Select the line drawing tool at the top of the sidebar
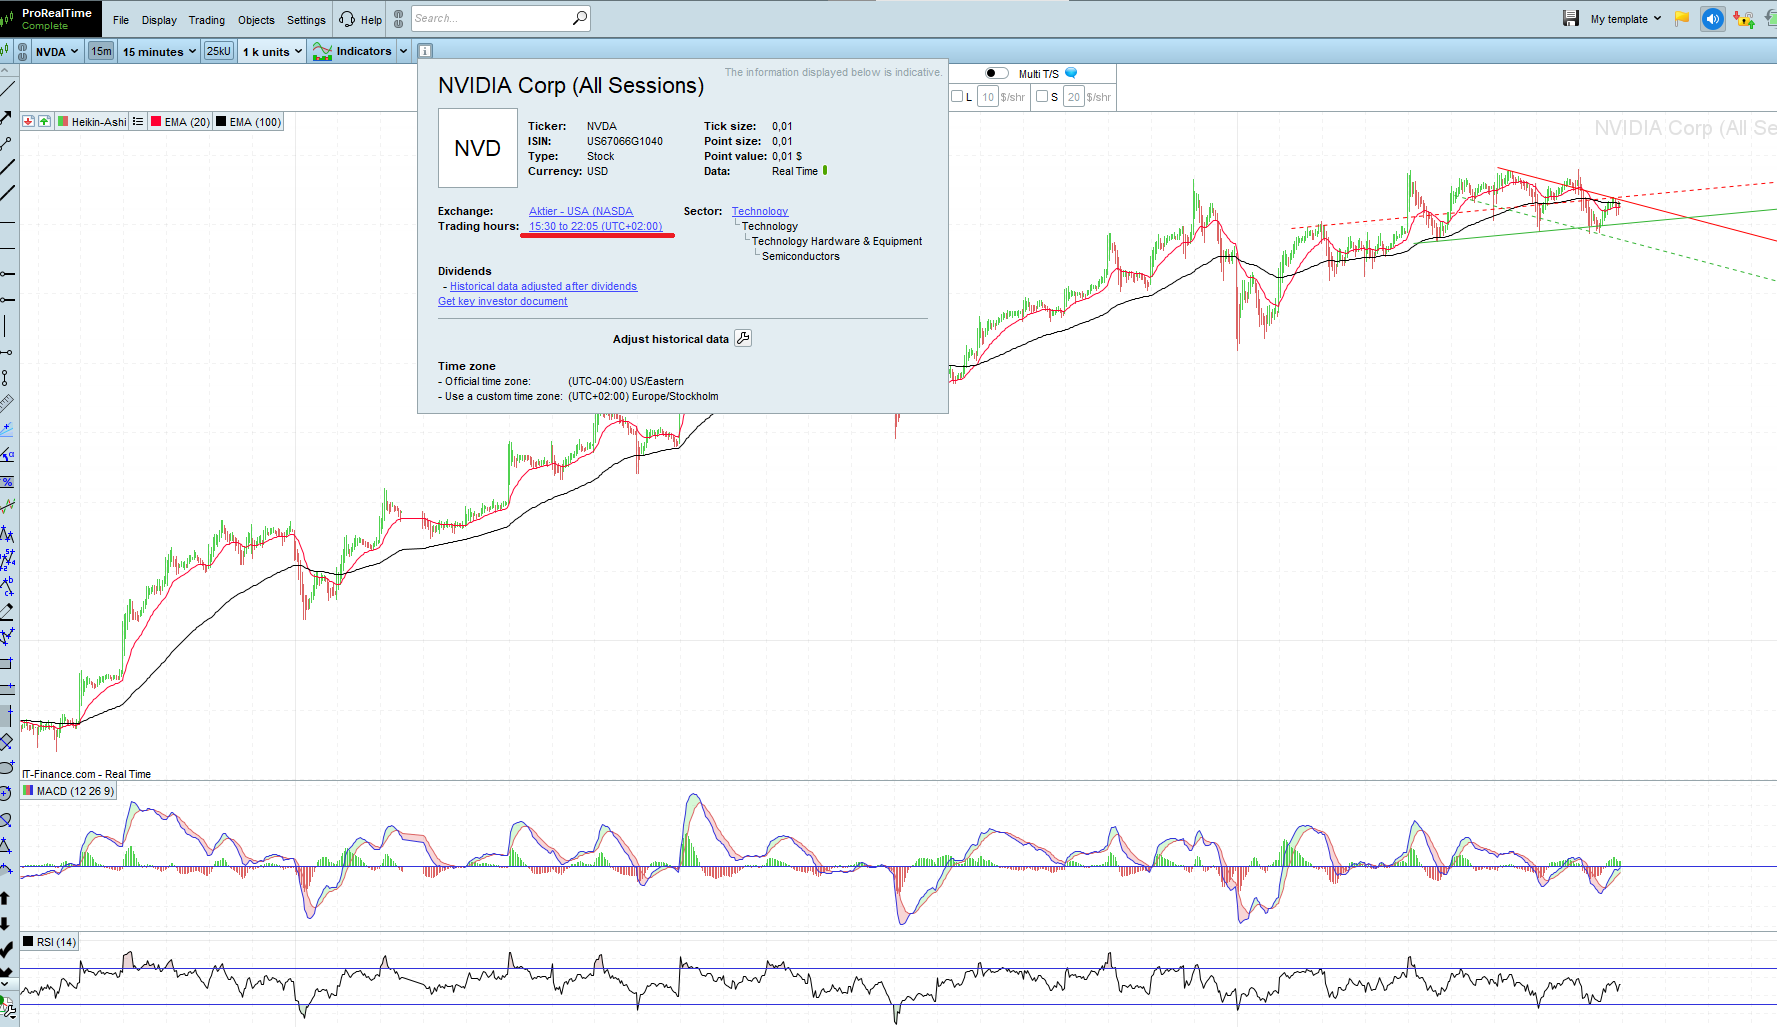Screen dimensions: 1777x1027 6,90
